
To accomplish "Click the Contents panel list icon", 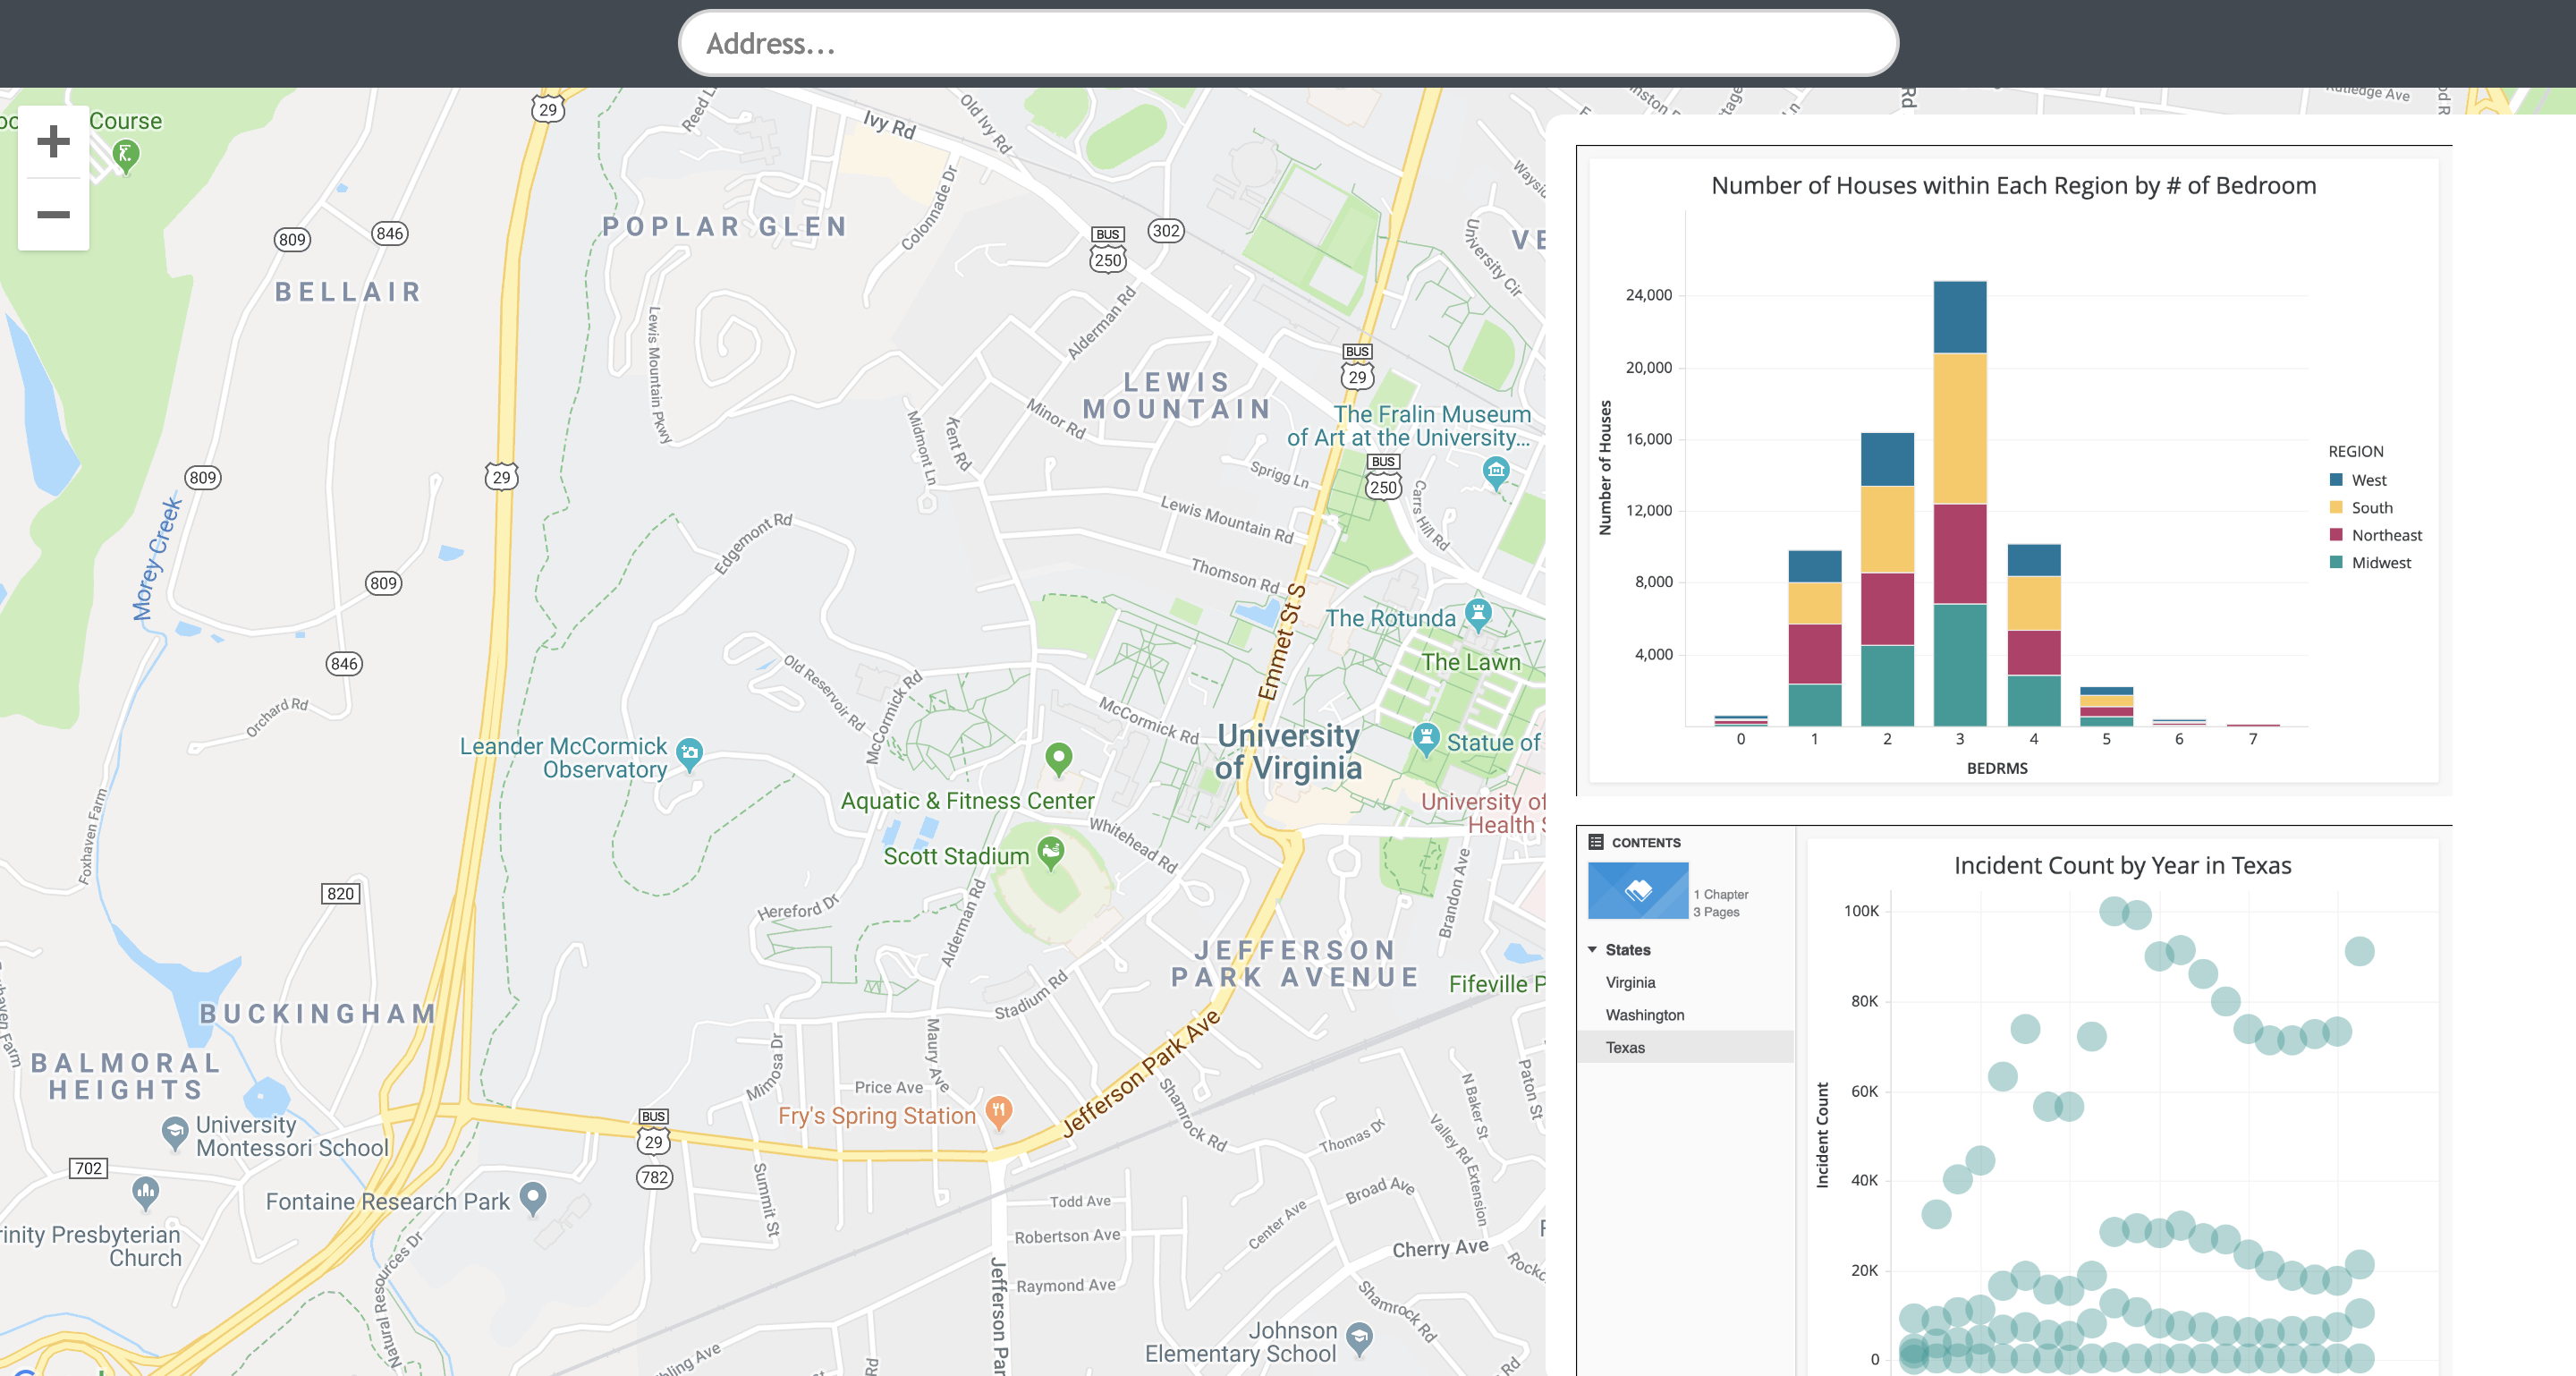I will tap(1596, 842).
